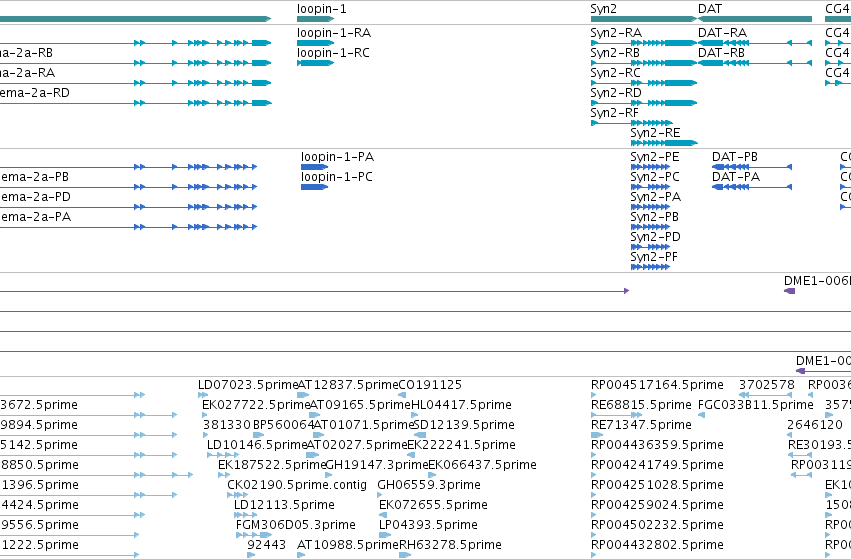Click the loopin-1 gene label
This screenshot has height=560, width=851.
pyautogui.click(x=321, y=9)
